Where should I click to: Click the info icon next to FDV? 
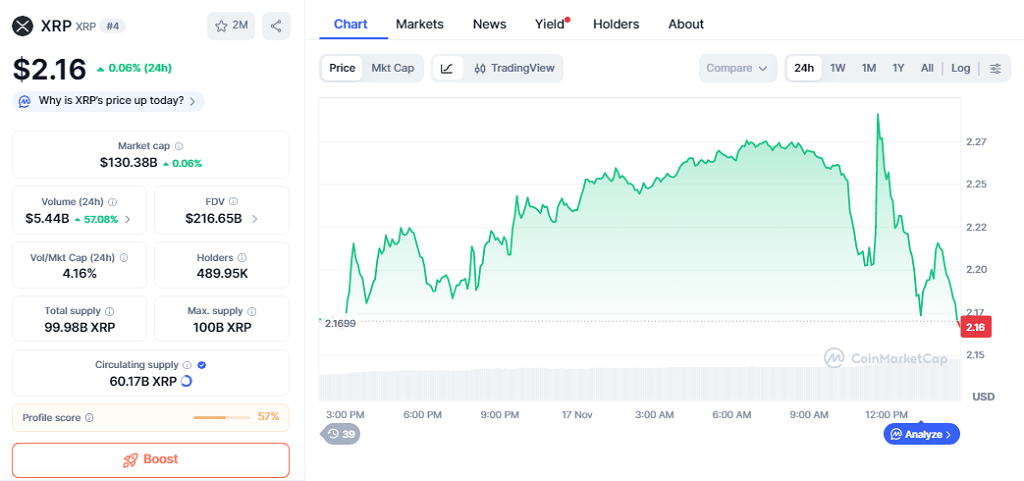click(x=233, y=202)
